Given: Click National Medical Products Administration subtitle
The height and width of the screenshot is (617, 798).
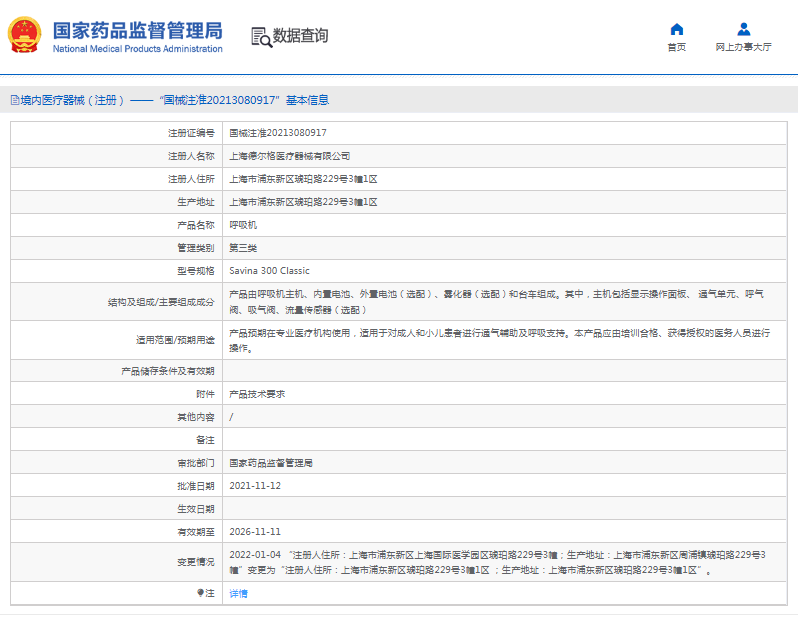Looking at the screenshot, I should [x=137, y=49].
